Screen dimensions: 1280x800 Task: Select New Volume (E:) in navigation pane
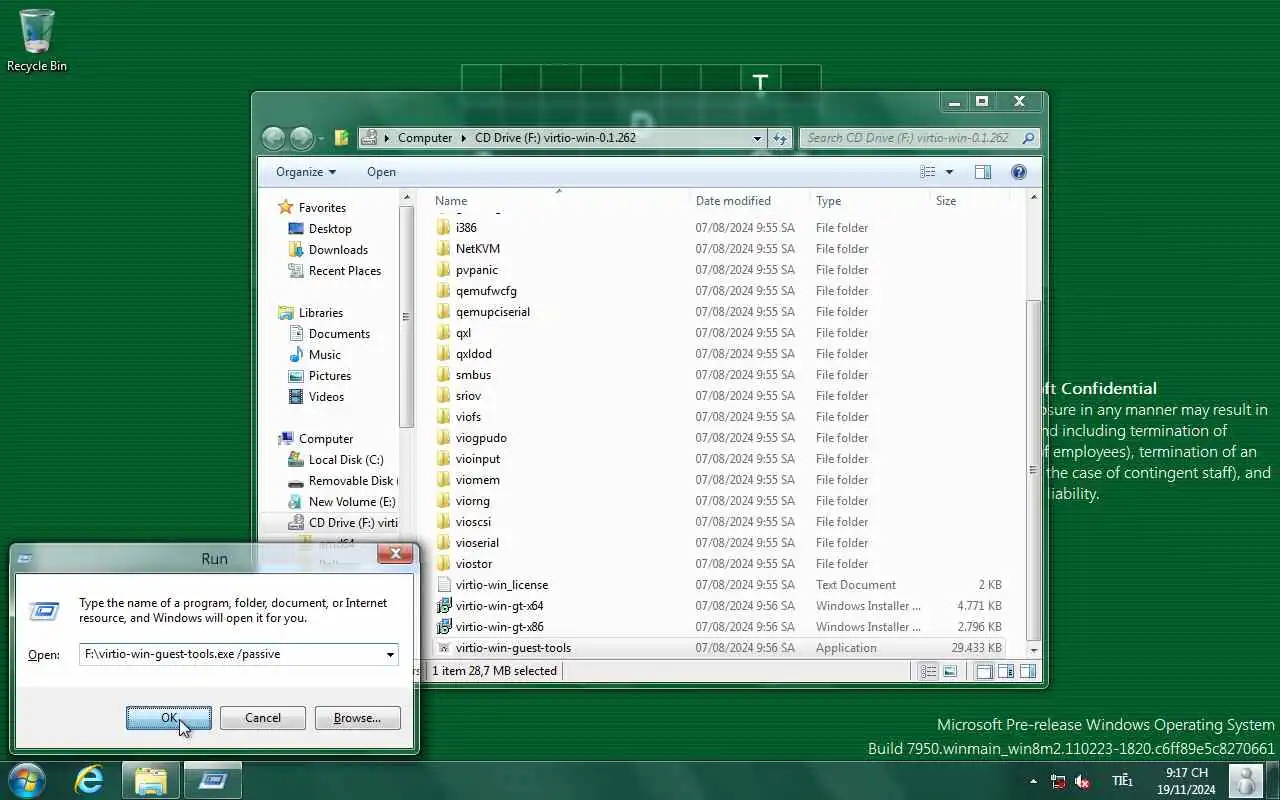(x=352, y=502)
